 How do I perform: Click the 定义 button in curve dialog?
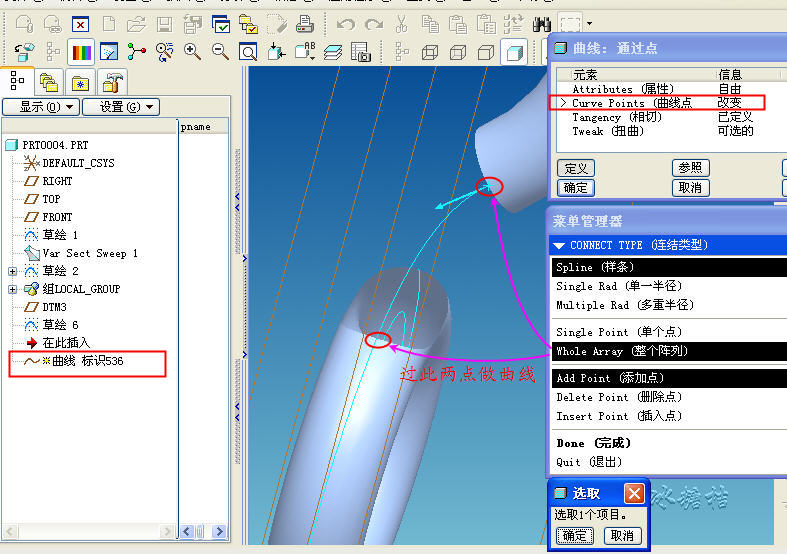[576, 169]
